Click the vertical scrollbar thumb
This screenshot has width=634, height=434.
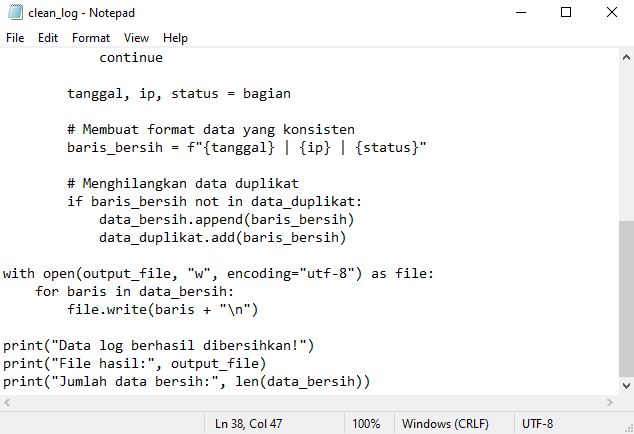click(x=626, y=299)
